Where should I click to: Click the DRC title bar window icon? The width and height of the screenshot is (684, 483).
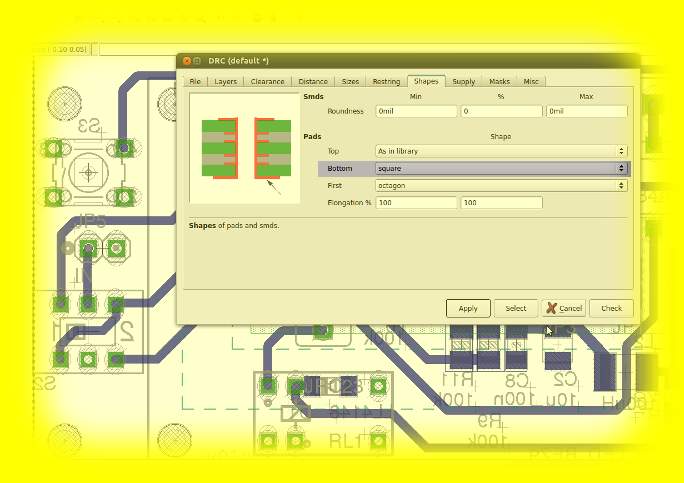(x=198, y=62)
